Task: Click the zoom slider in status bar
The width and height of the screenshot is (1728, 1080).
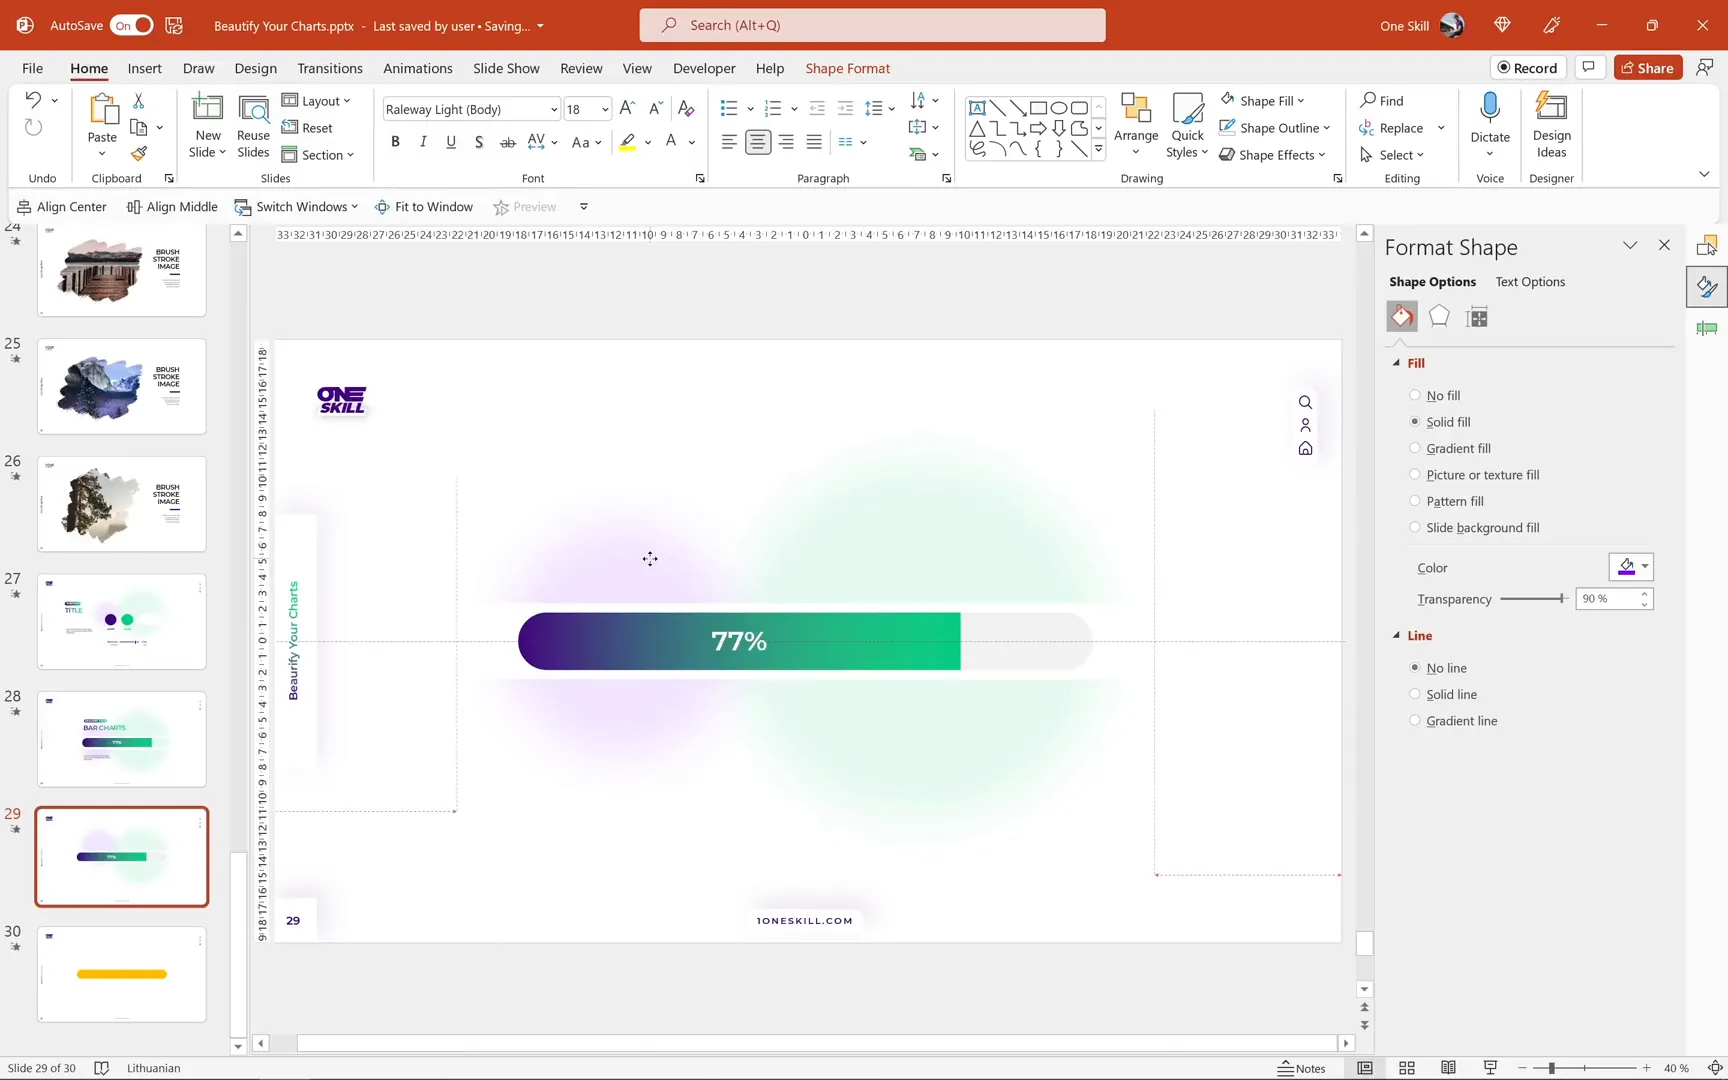Action: tap(1585, 1068)
